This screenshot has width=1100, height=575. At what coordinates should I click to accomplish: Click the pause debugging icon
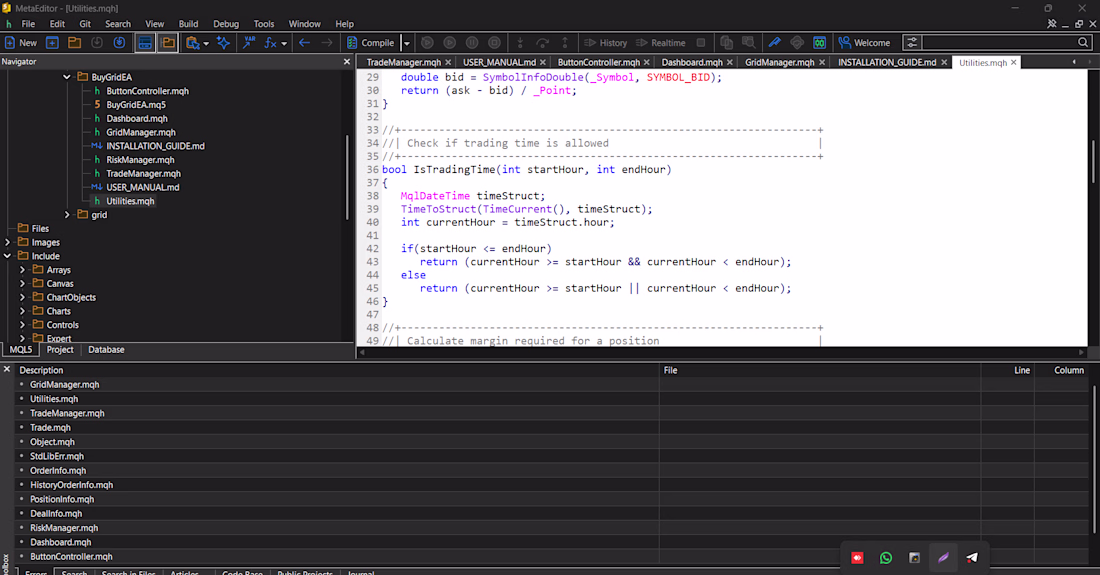coord(472,43)
